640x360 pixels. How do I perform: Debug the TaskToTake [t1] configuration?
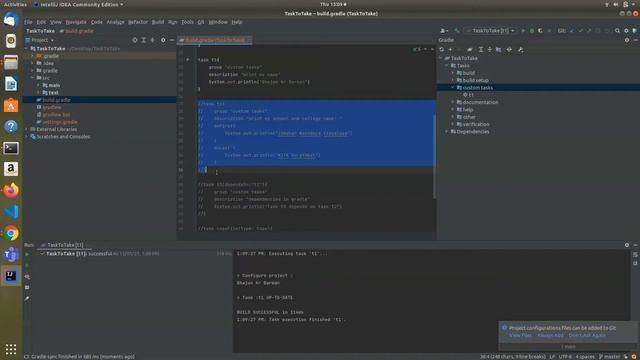[x=531, y=31]
